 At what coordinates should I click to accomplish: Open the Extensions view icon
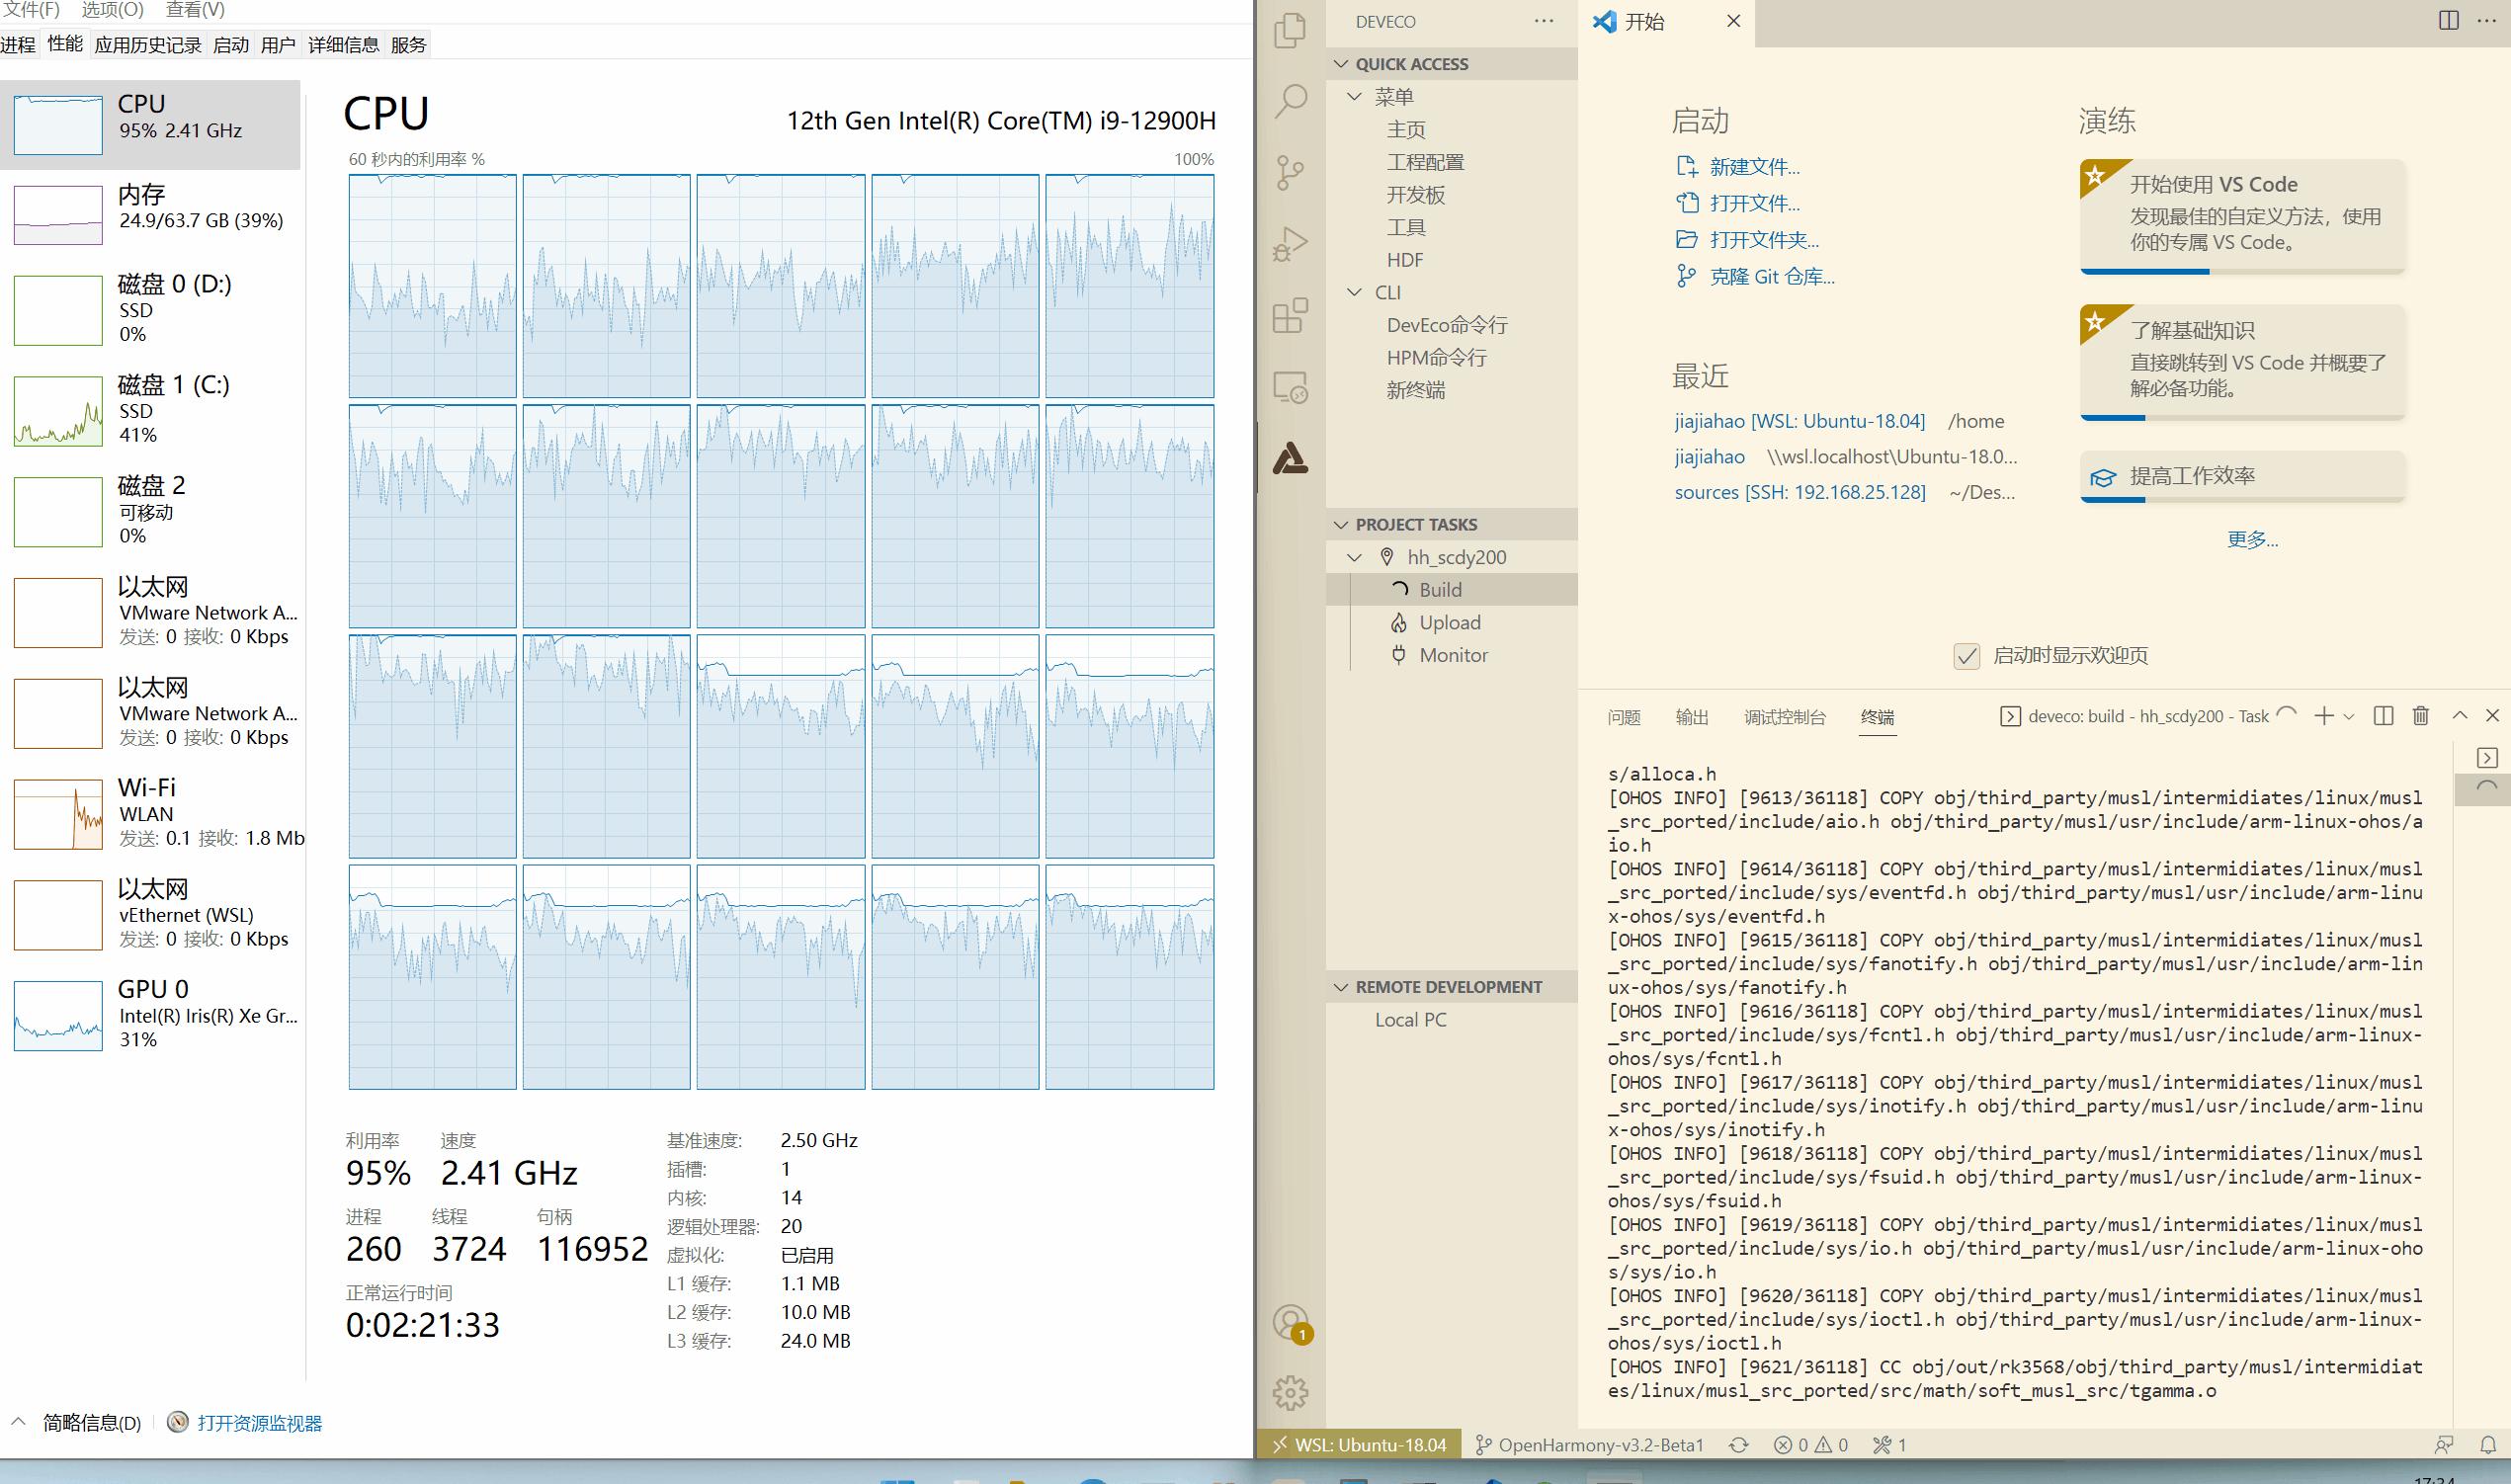coord(1290,316)
